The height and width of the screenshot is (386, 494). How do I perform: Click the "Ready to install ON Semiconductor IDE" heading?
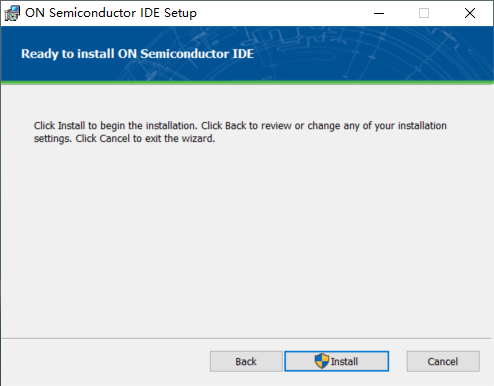[137, 54]
